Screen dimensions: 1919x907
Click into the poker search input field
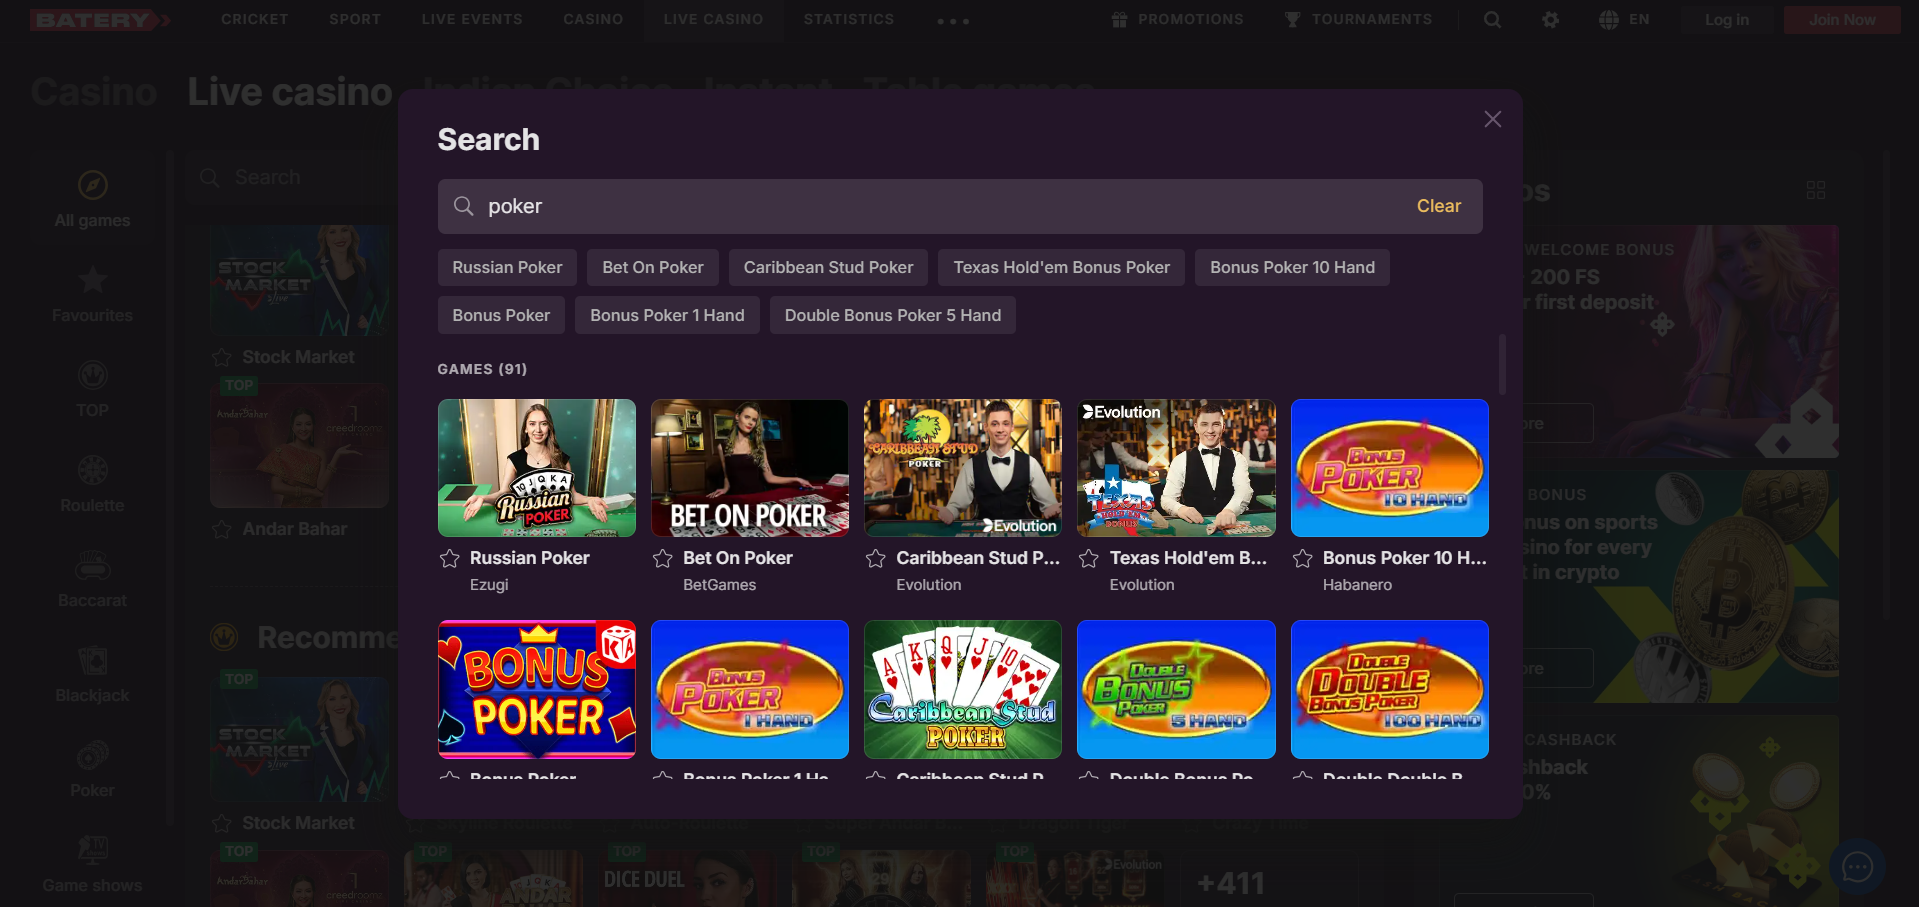pos(940,206)
